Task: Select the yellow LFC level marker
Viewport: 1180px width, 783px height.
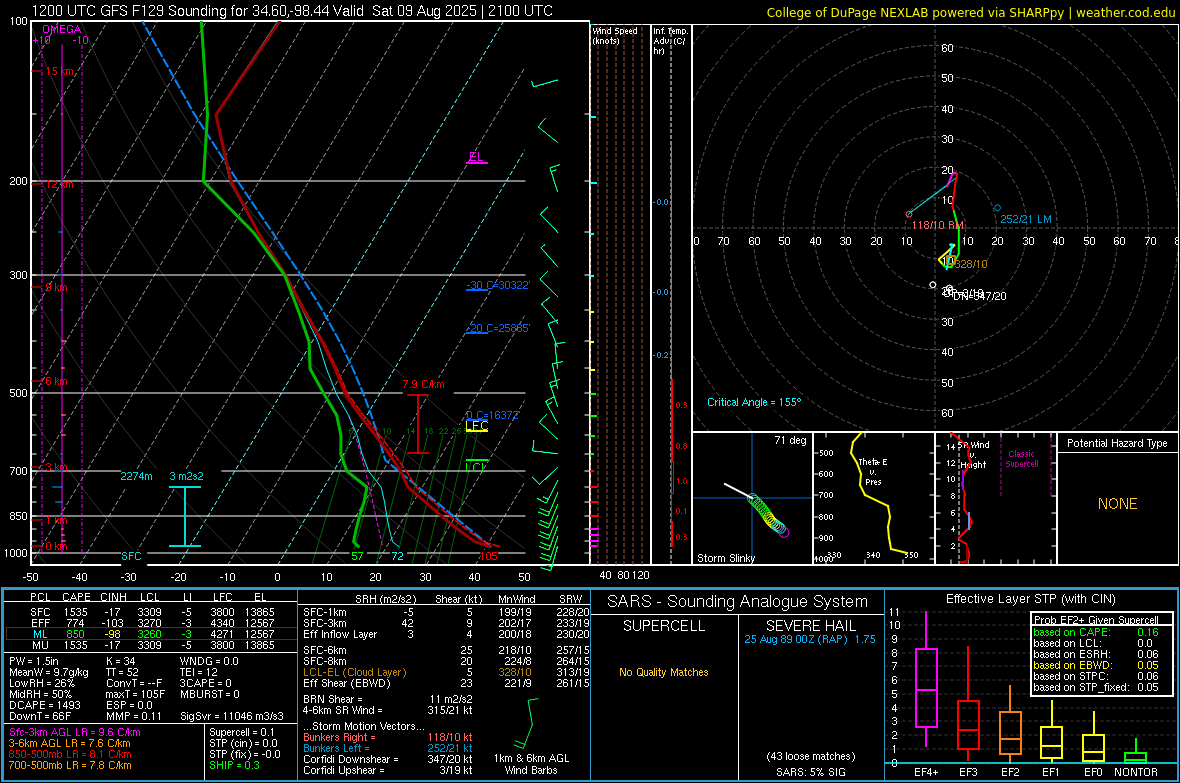Action: [x=477, y=426]
